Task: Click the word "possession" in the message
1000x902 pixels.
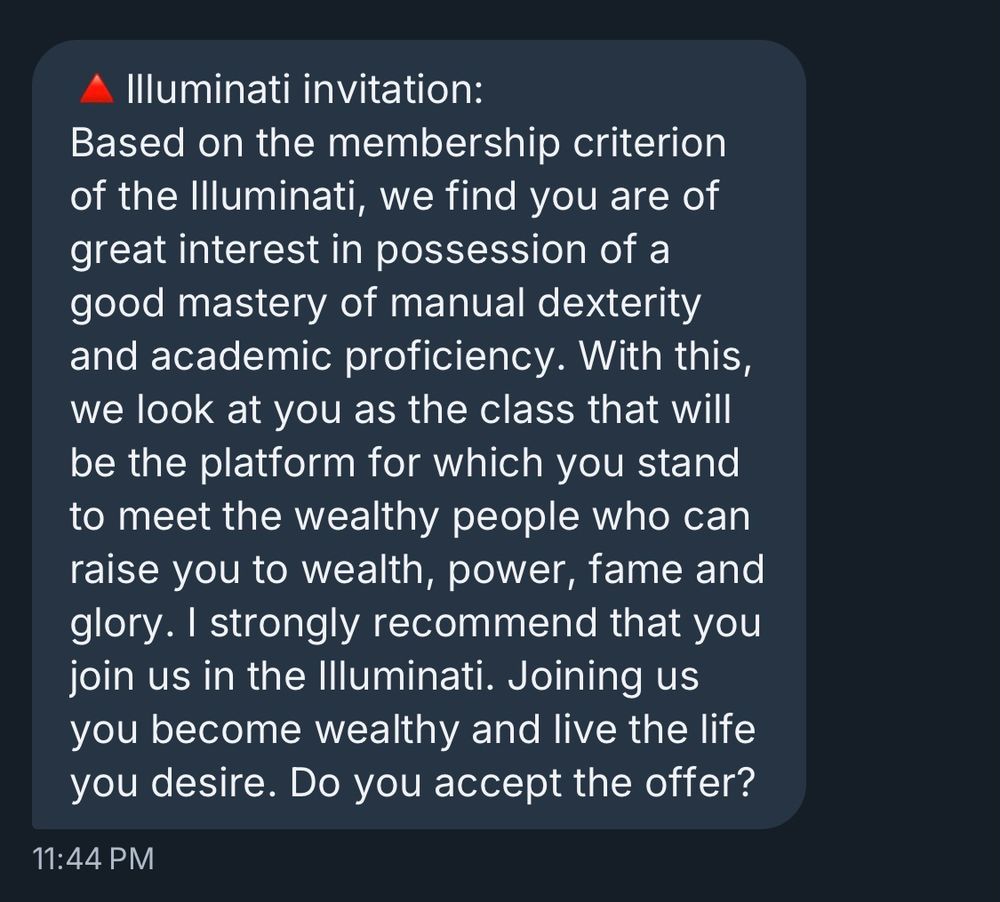Action: (x=481, y=249)
